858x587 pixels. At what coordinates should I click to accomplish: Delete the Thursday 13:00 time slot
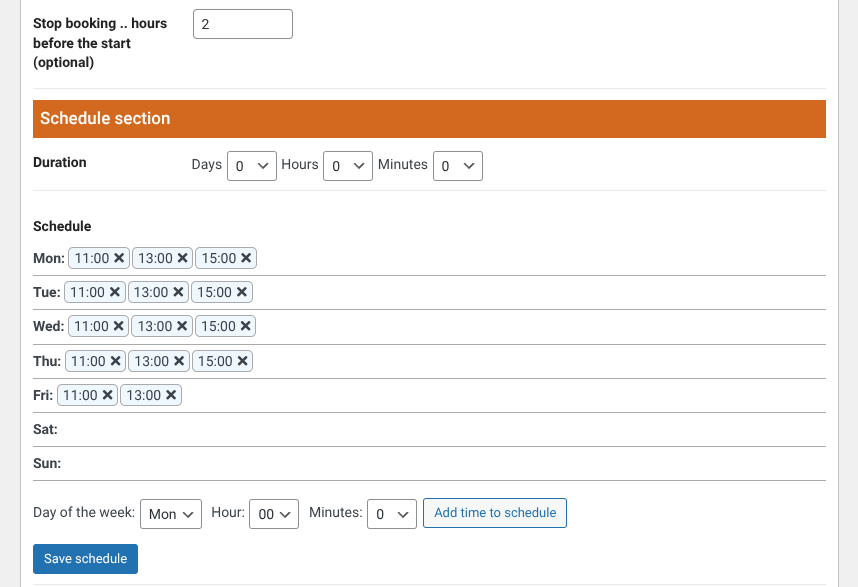(x=179, y=361)
